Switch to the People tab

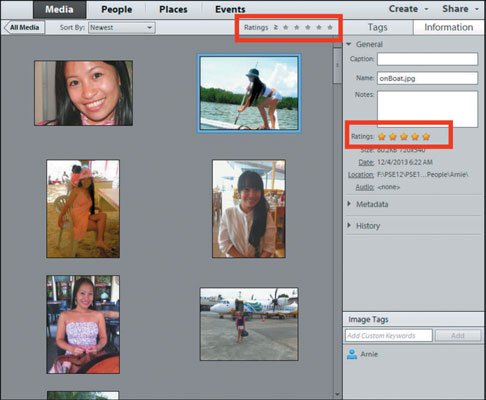[x=116, y=9]
